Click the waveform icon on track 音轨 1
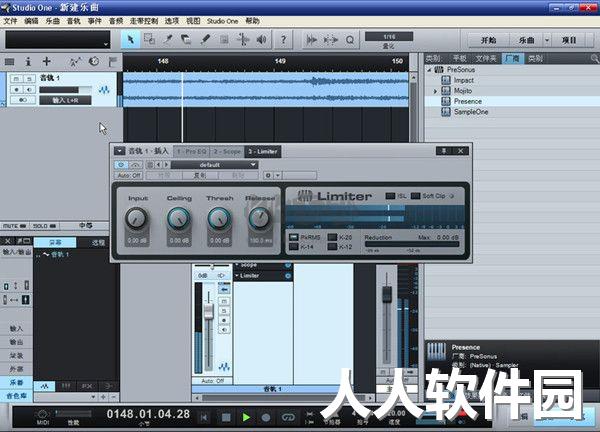 coord(104,90)
